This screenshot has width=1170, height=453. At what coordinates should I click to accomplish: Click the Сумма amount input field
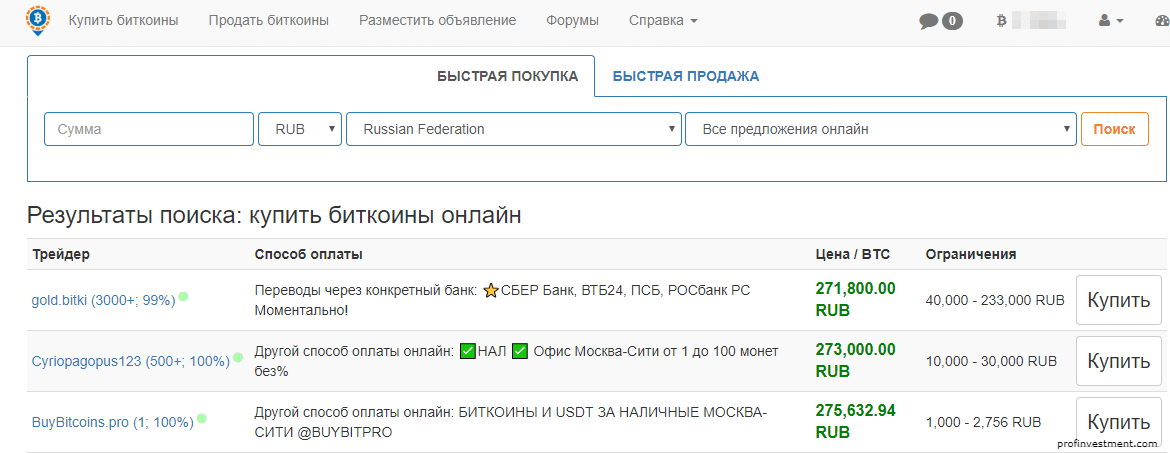pyautogui.click(x=149, y=129)
